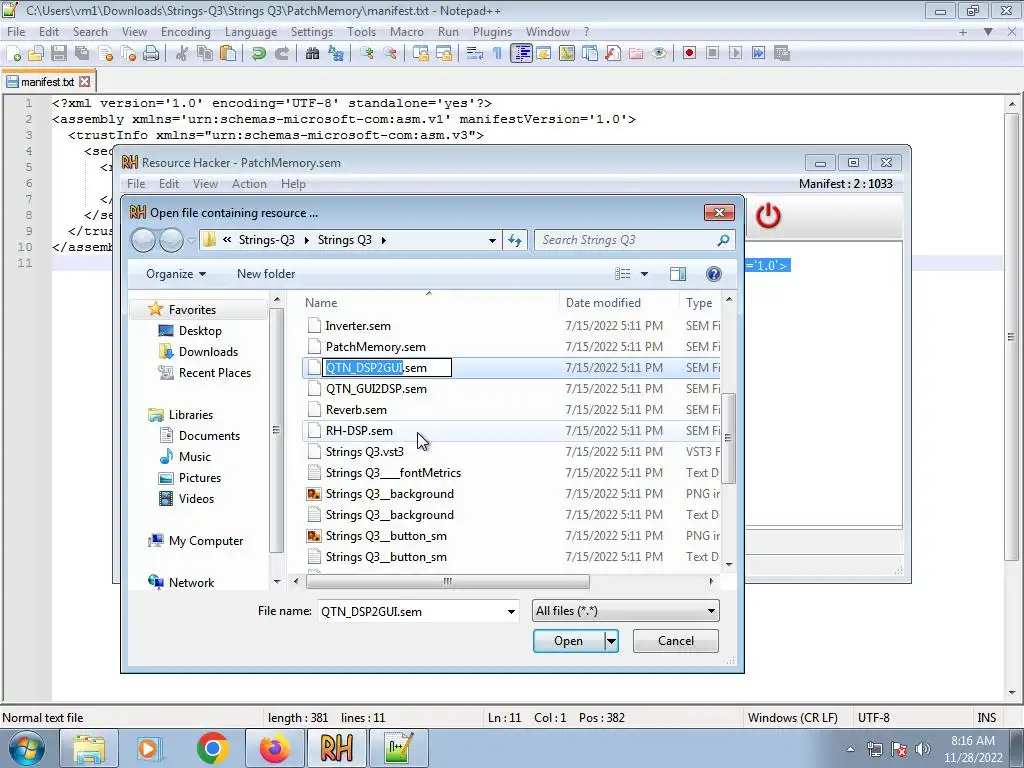The height and width of the screenshot is (768, 1024).
Task: Toggle the preview pane icon in dialog
Action: point(678,274)
